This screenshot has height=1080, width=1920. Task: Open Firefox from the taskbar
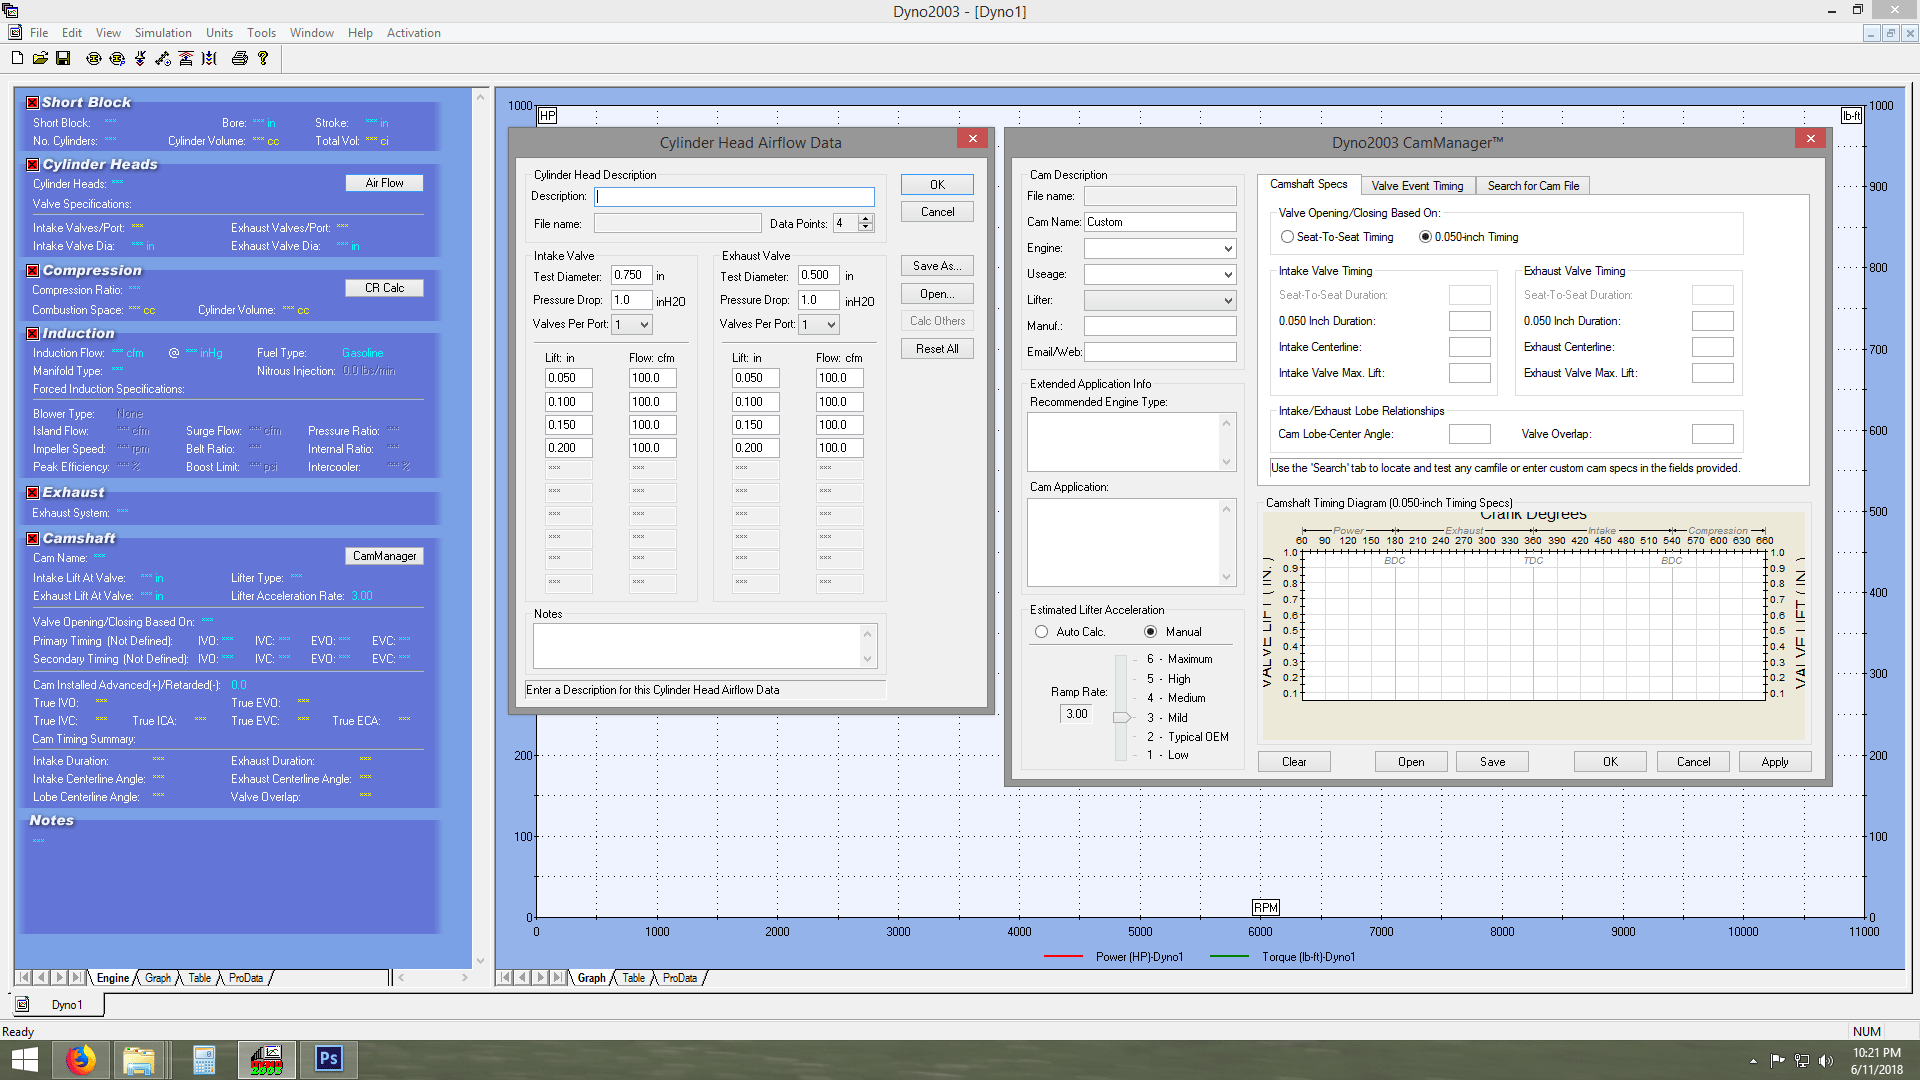[x=80, y=1059]
